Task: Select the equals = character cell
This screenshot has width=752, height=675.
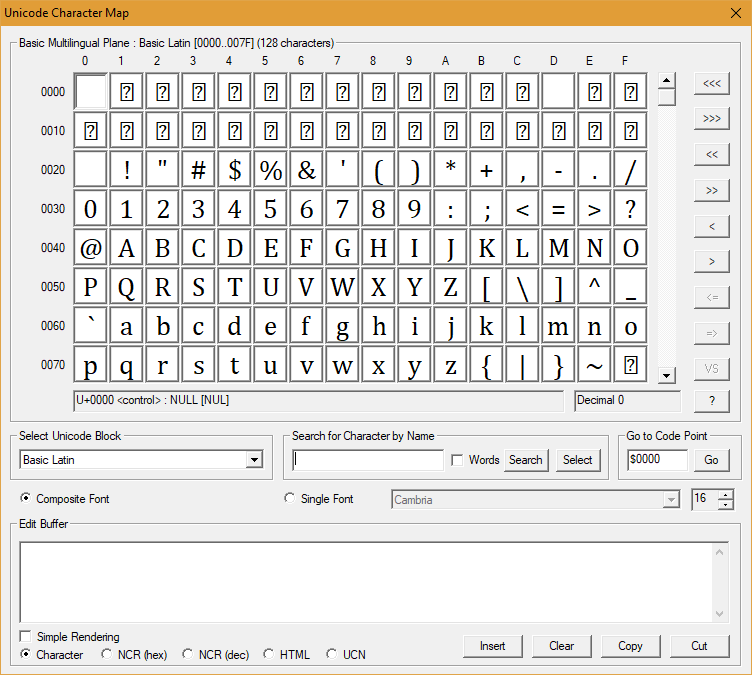Action: tap(558, 209)
